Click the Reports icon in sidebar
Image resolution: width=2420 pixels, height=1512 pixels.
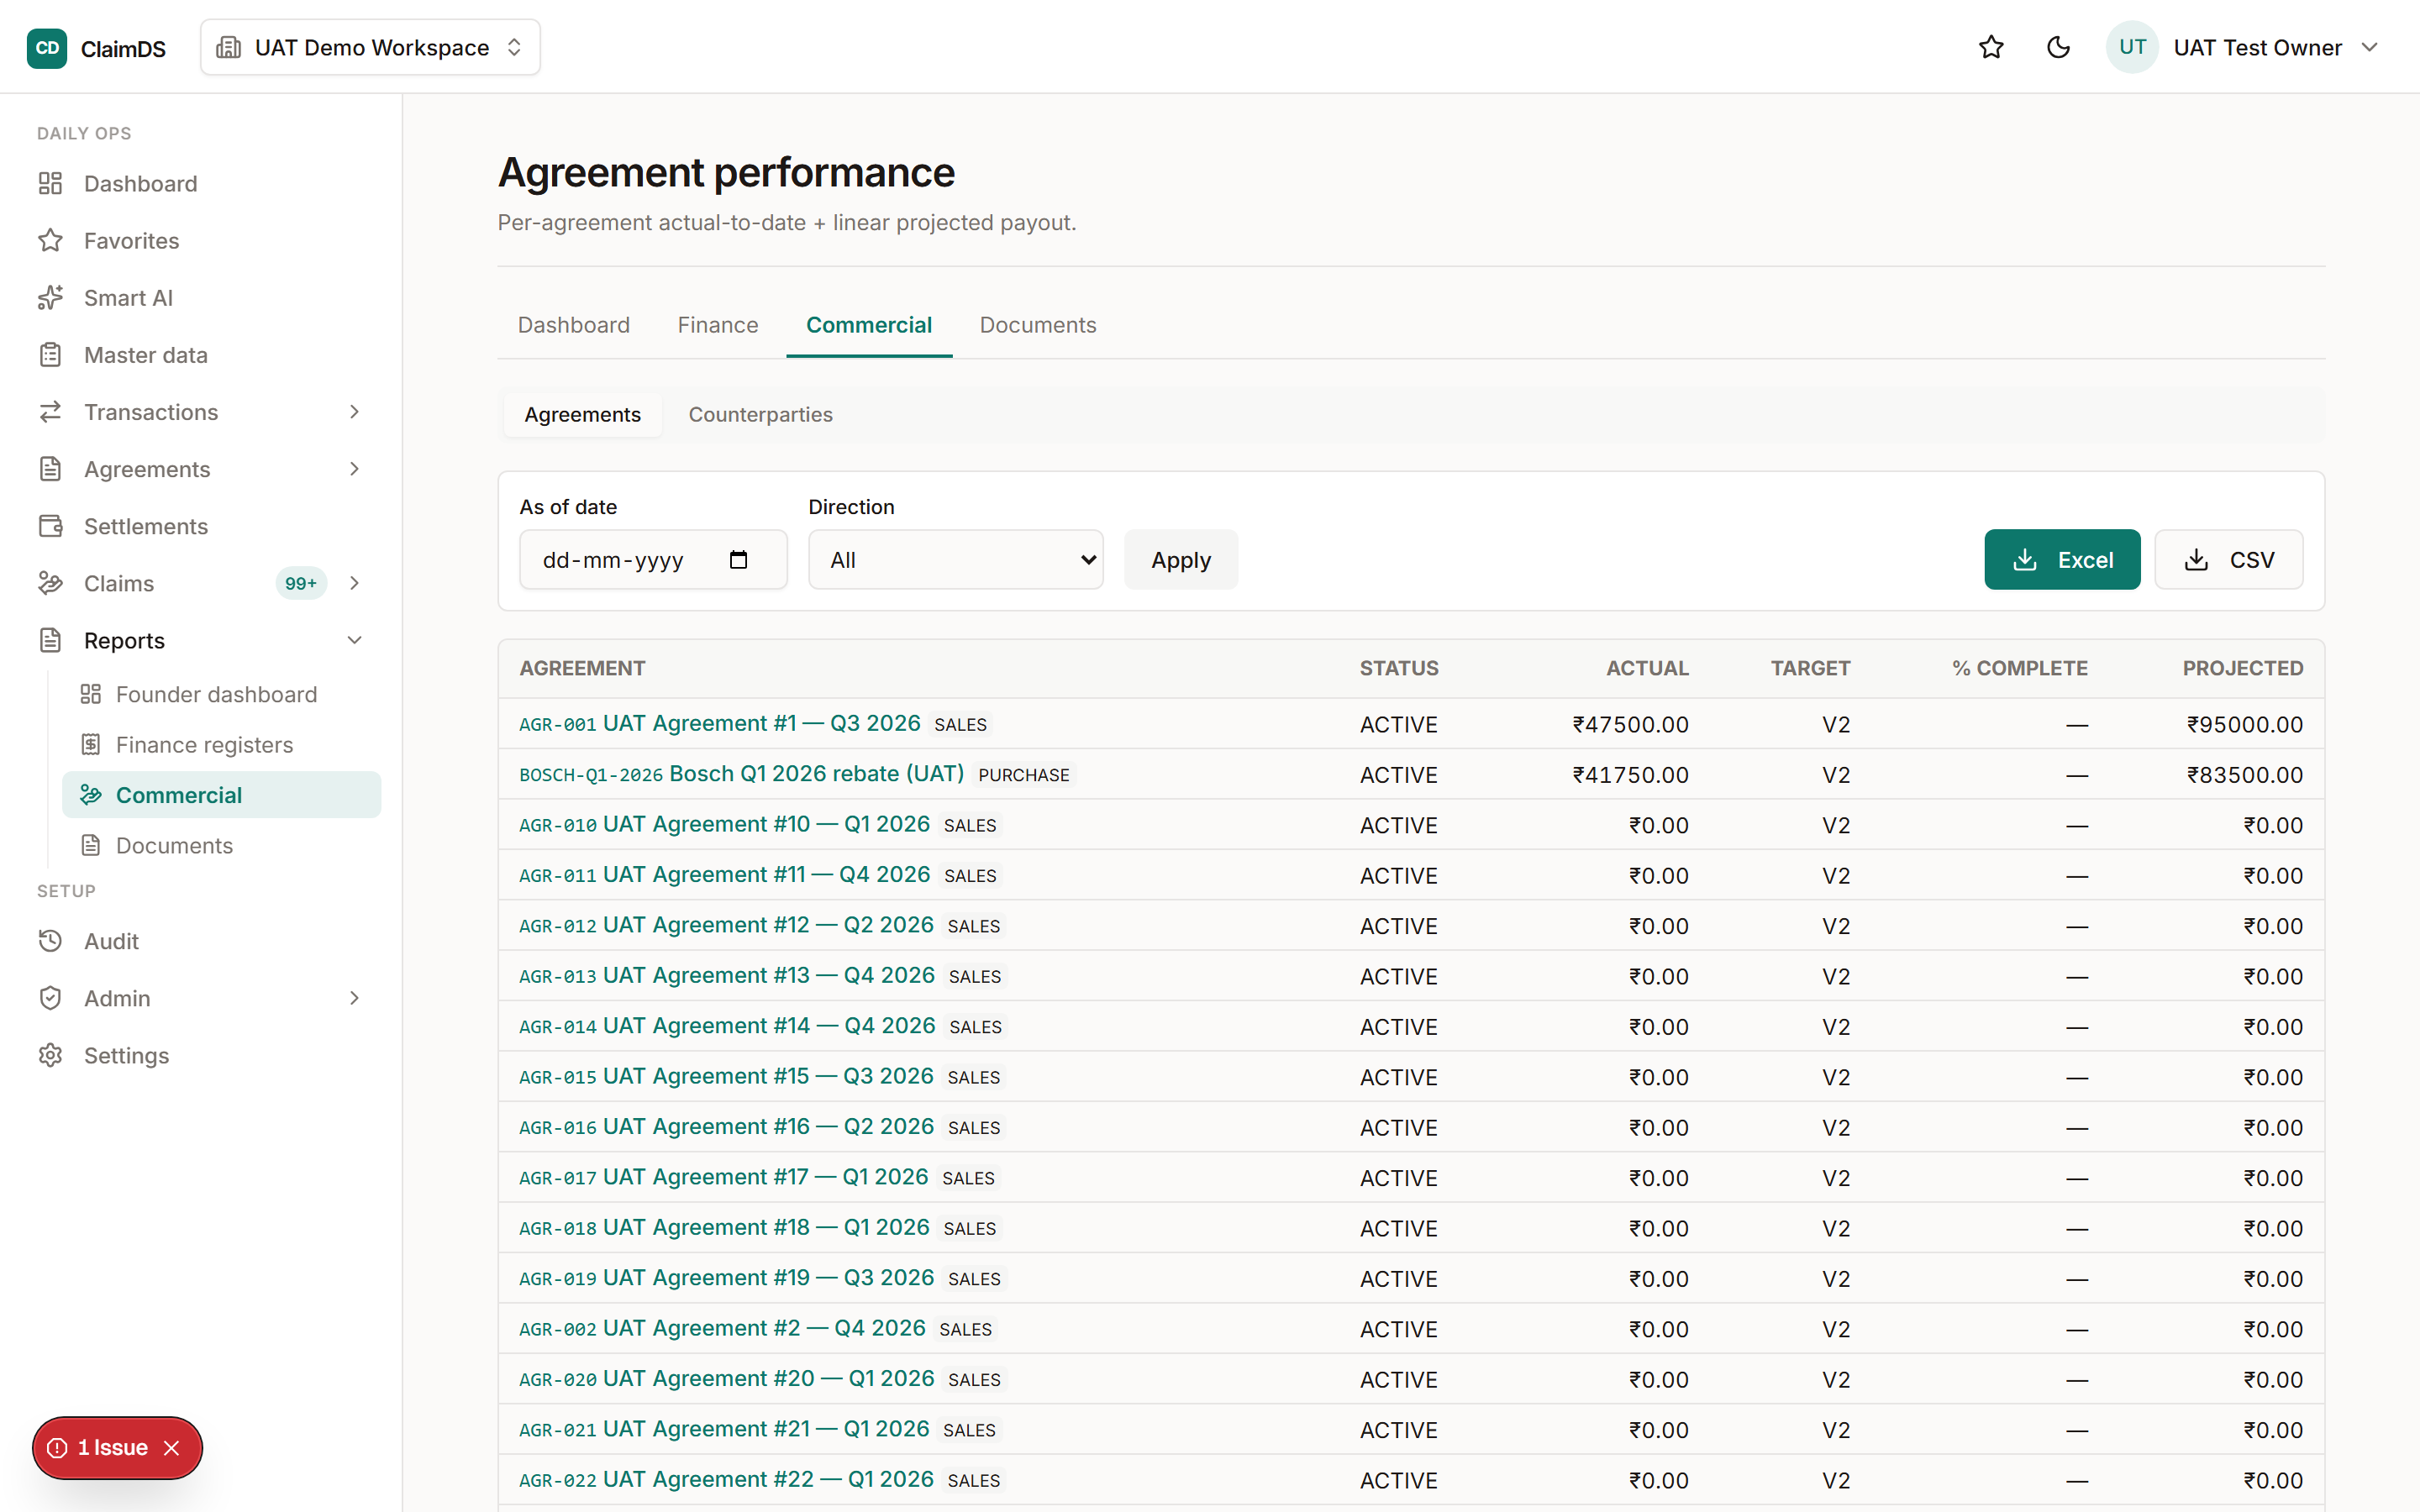[x=51, y=640]
